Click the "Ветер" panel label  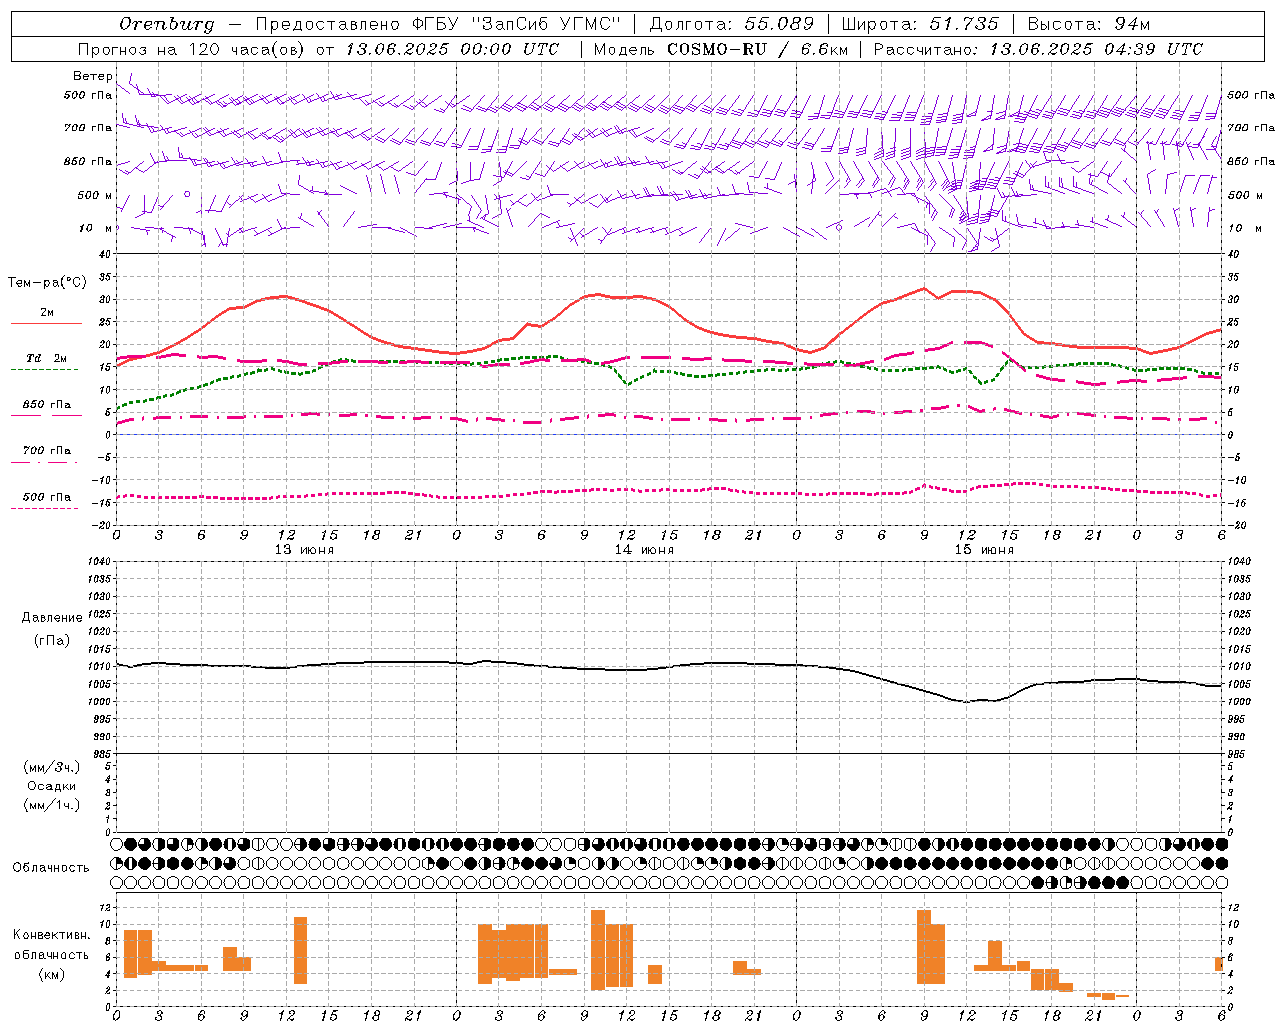click(x=93, y=76)
